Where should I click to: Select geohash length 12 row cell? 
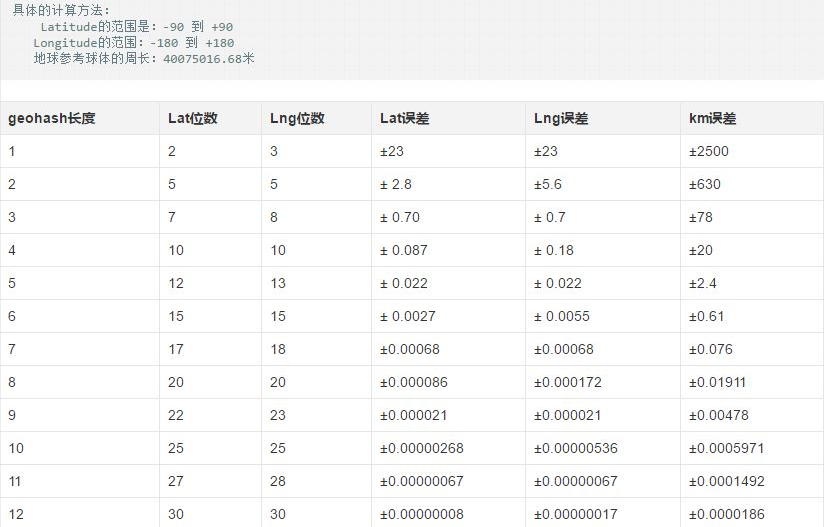(x=13, y=514)
